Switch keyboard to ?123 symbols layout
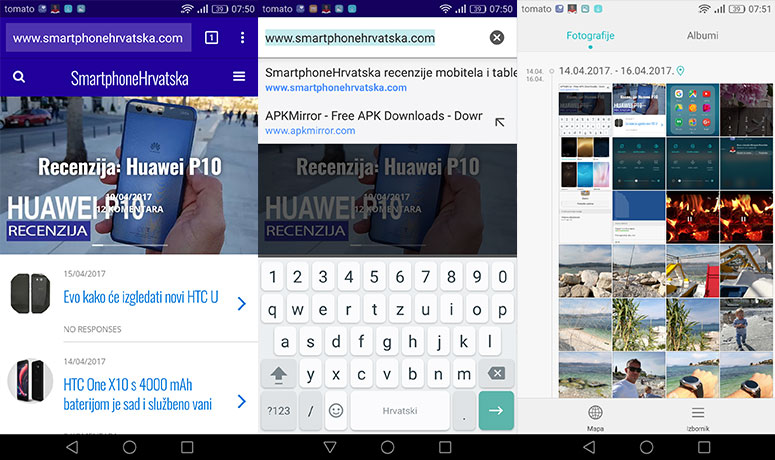 pos(279,411)
